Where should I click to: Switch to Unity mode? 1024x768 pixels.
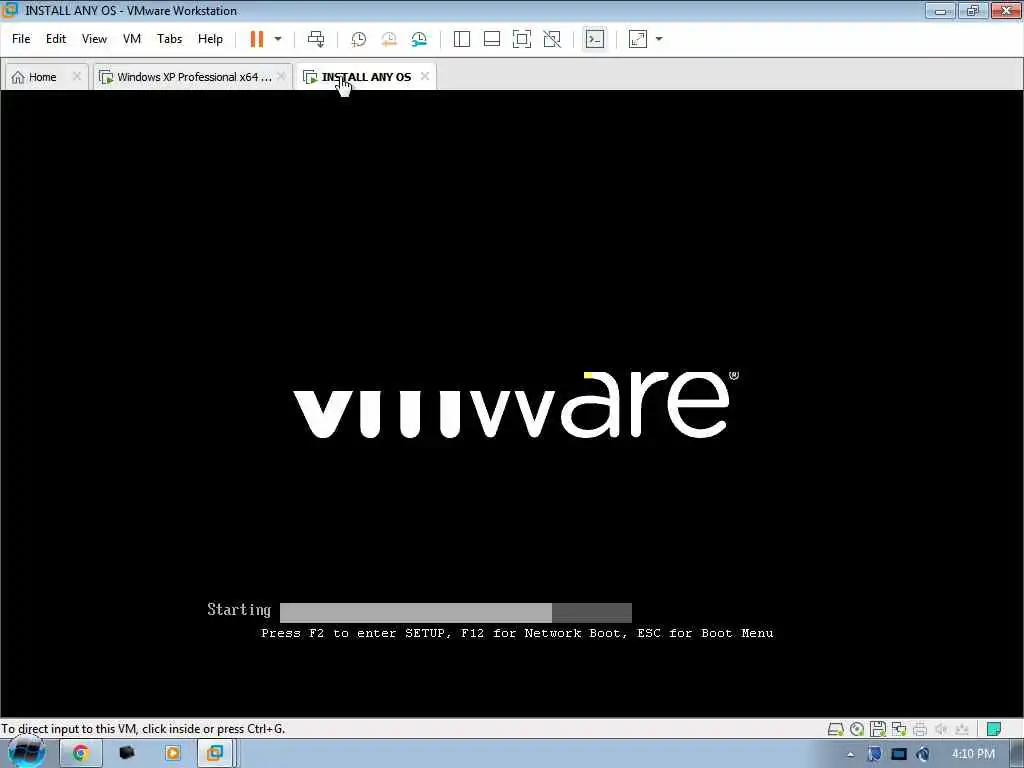(552, 39)
